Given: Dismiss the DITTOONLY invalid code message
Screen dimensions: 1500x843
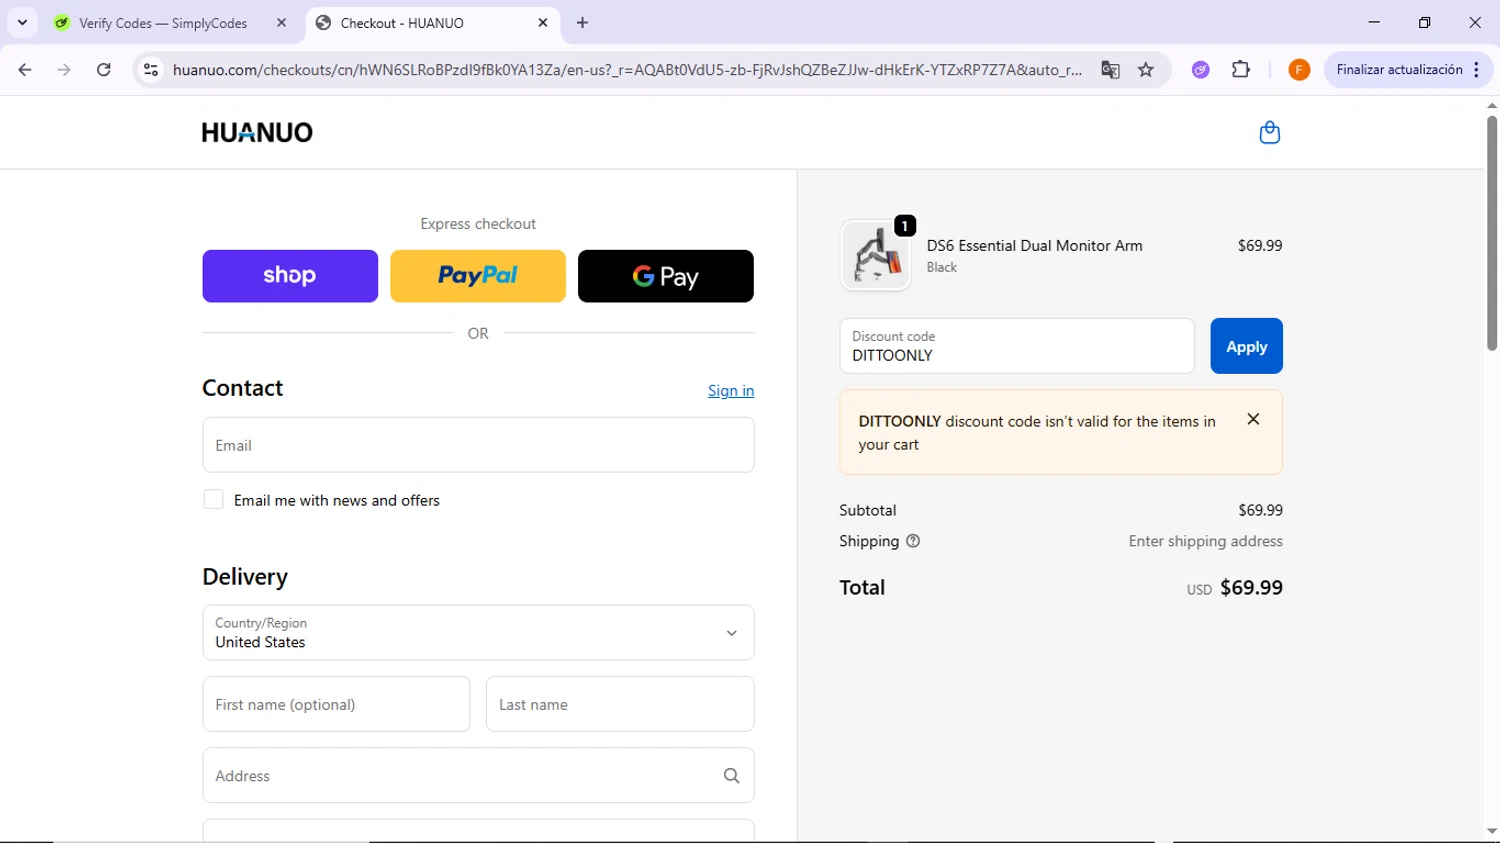Looking at the screenshot, I should click(1253, 420).
